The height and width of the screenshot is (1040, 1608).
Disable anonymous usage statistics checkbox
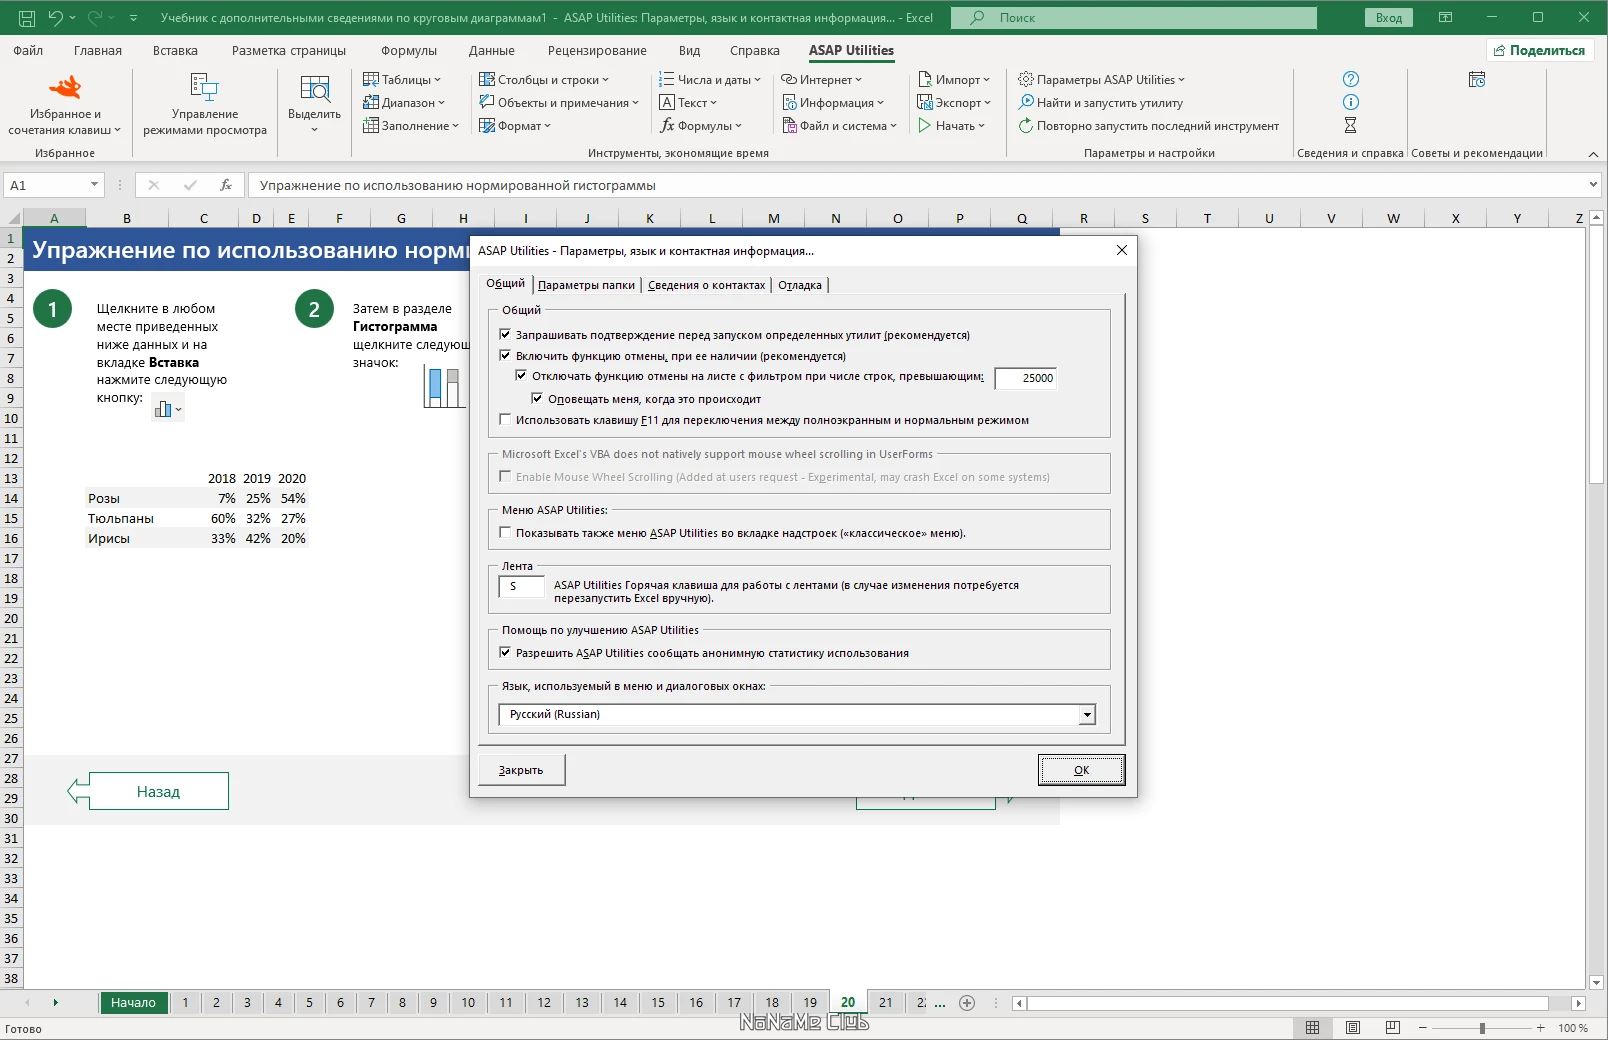505,653
